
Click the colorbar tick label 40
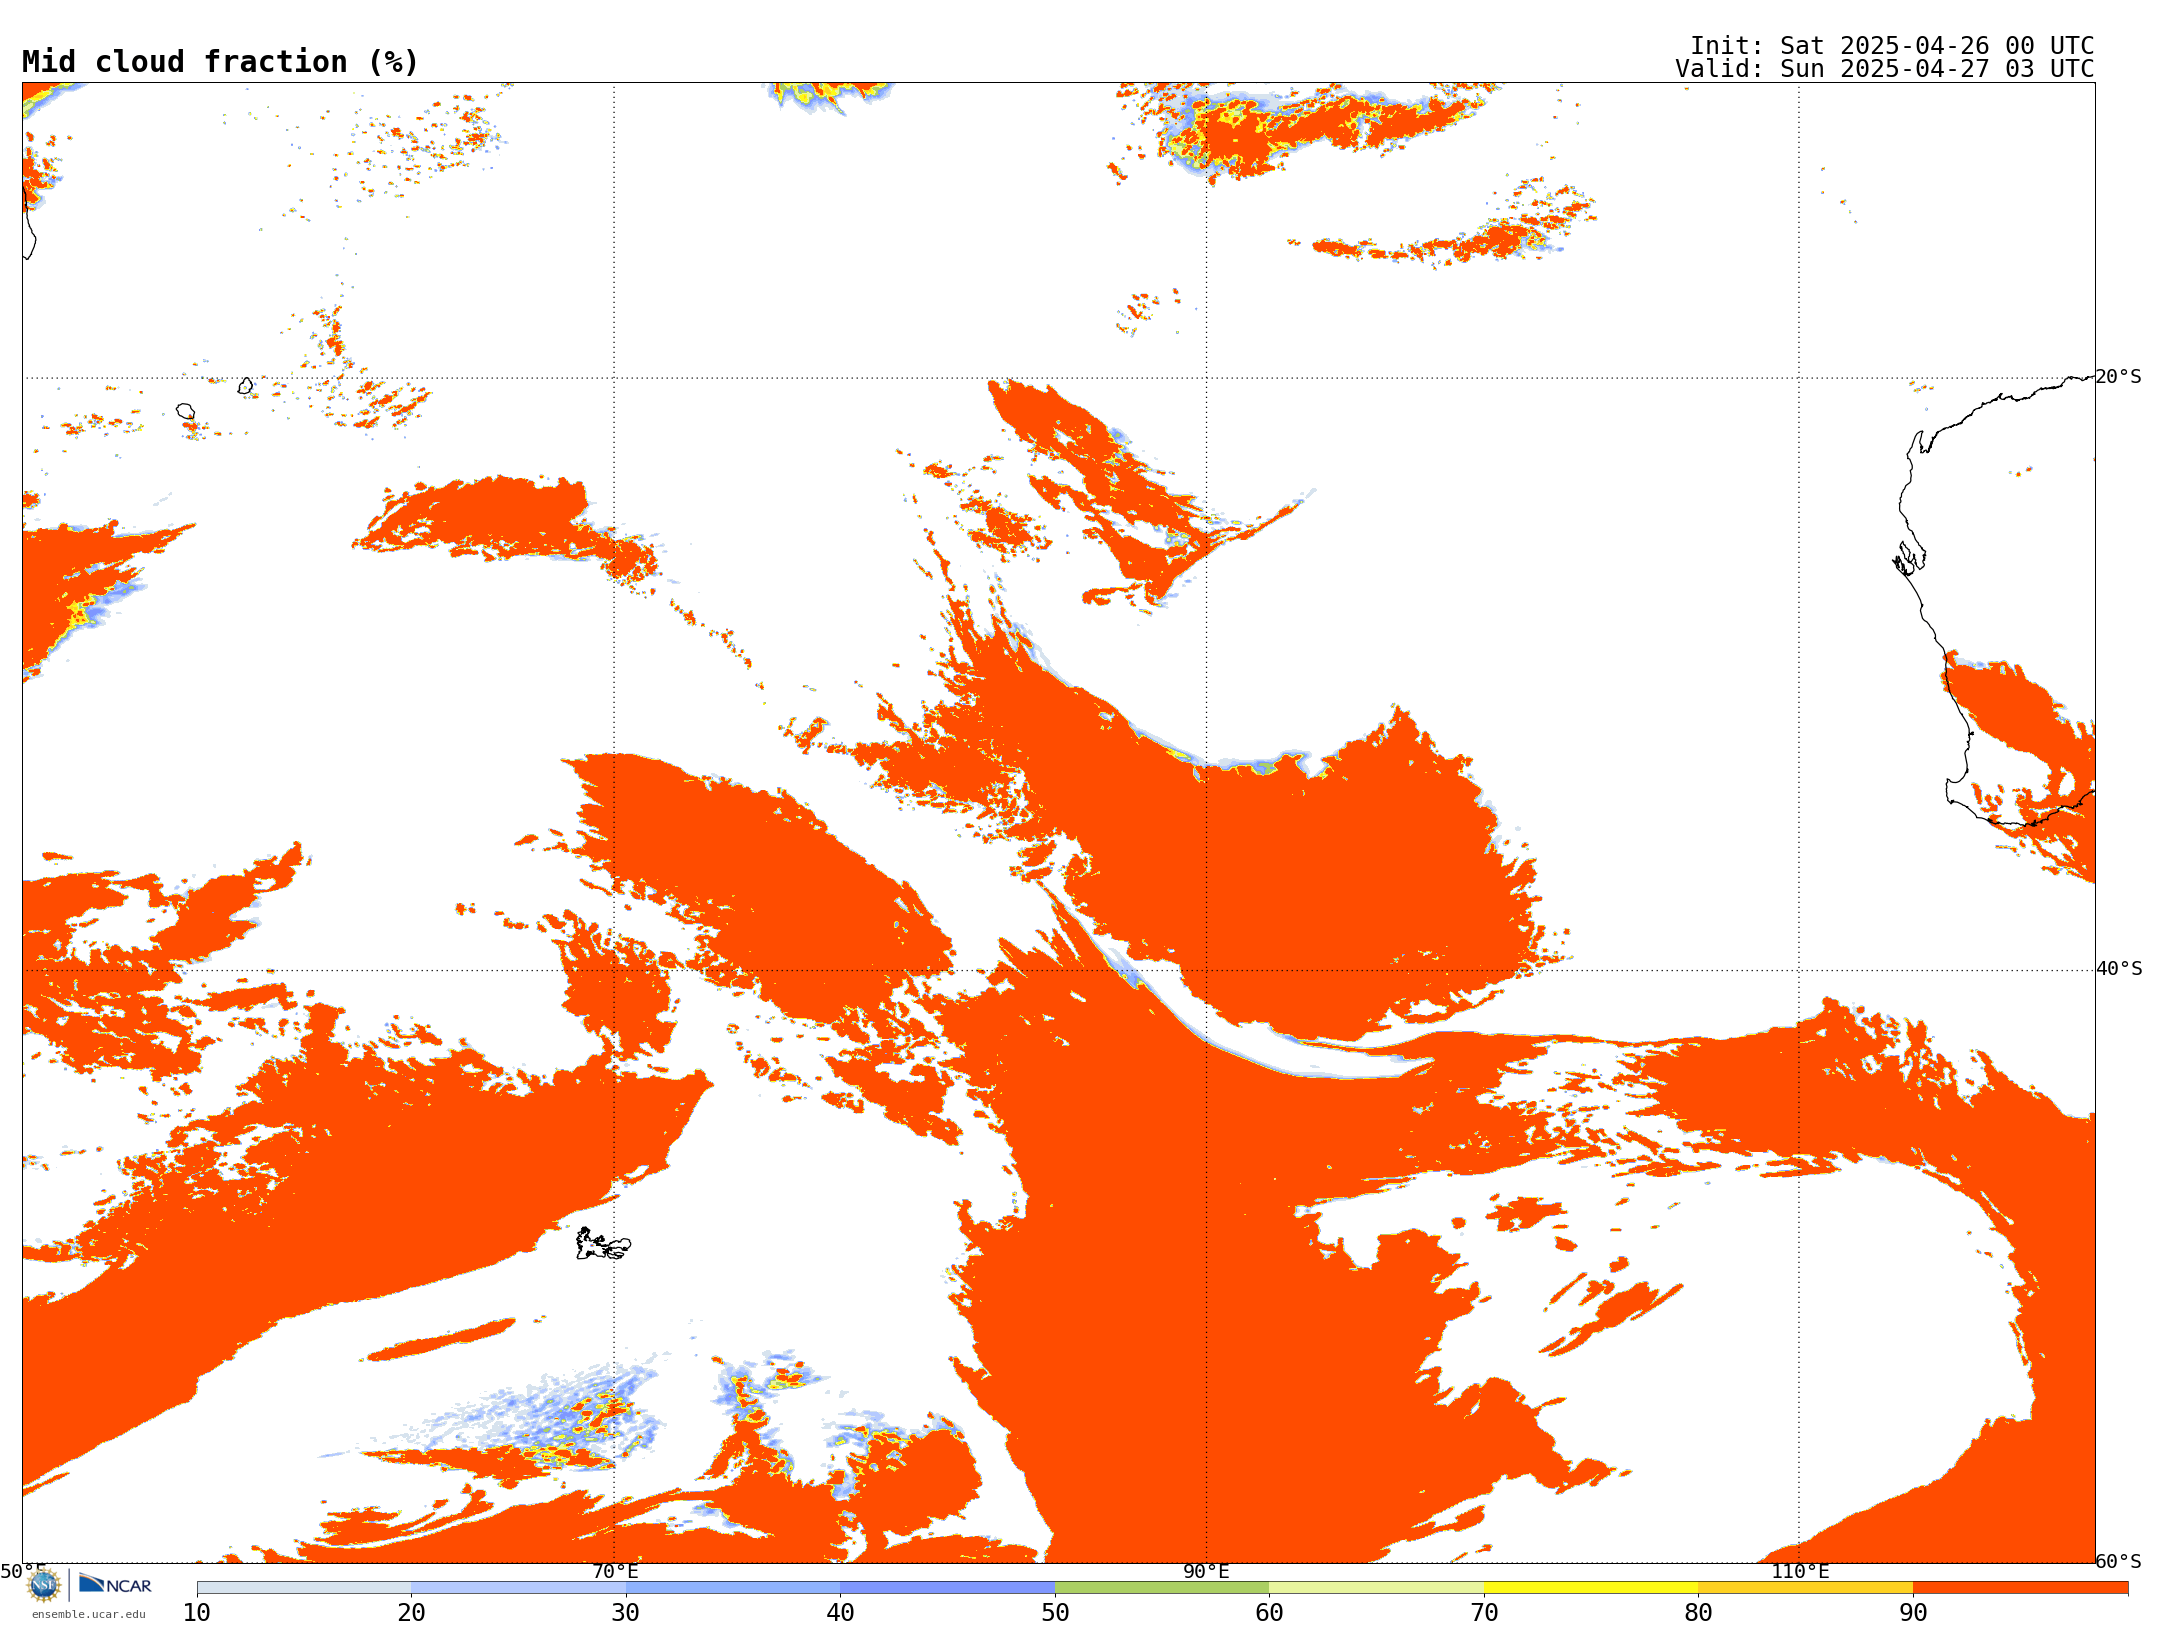point(840,1612)
